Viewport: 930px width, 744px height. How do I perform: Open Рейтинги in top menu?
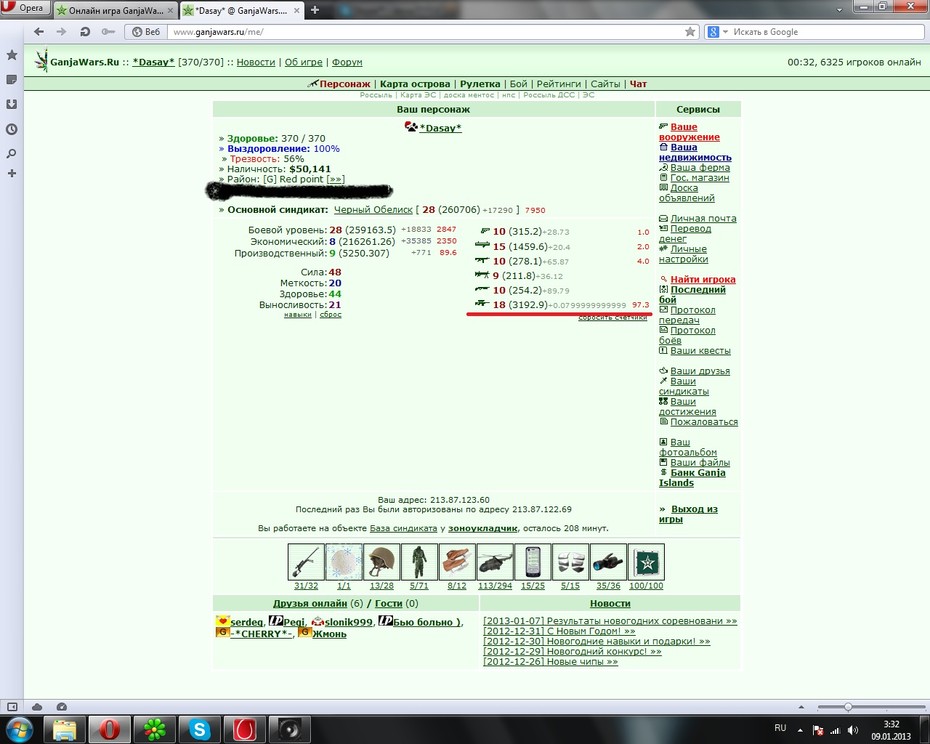pos(559,84)
